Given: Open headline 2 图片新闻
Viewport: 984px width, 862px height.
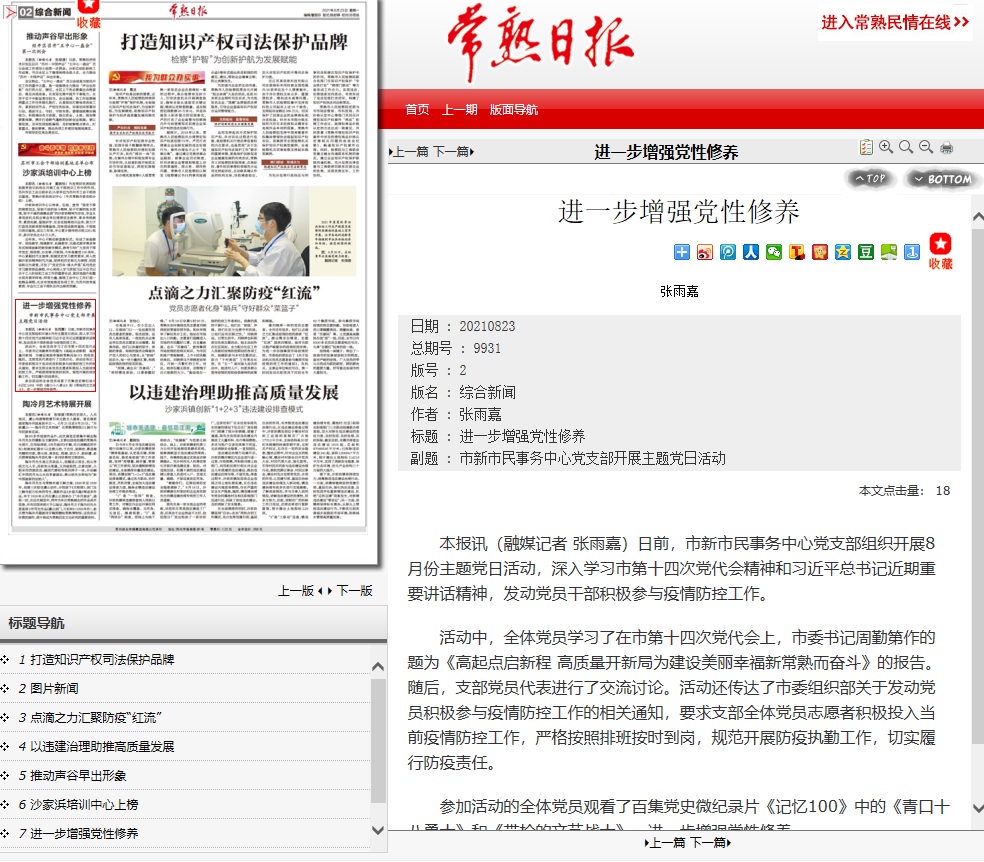Looking at the screenshot, I should (55, 688).
